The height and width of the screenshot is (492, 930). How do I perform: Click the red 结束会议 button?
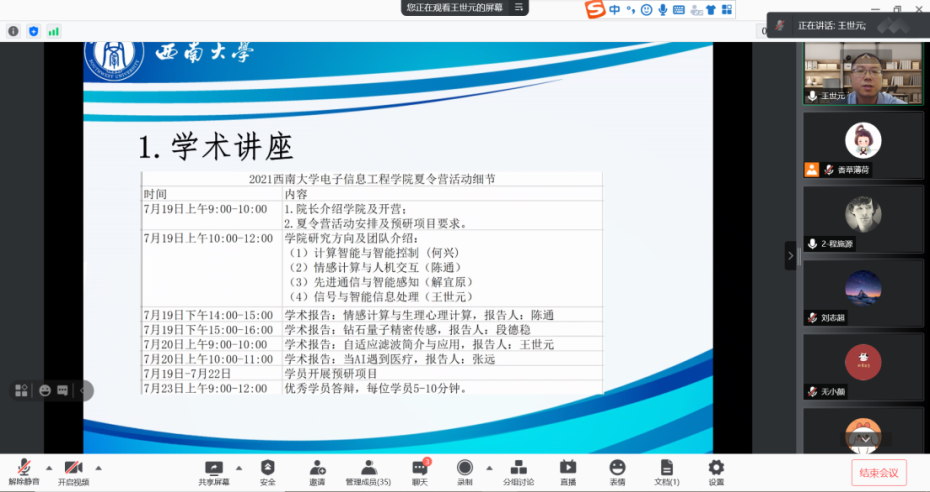pyautogui.click(x=879, y=472)
